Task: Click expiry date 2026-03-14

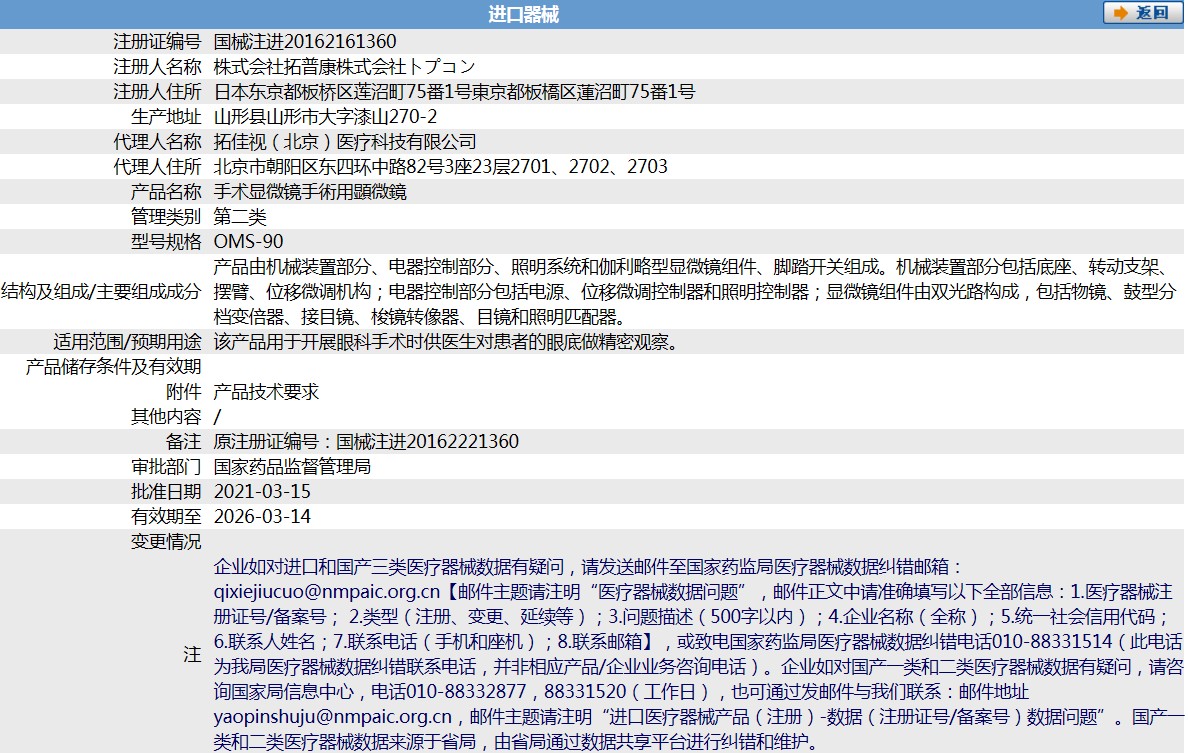Action: point(262,517)
